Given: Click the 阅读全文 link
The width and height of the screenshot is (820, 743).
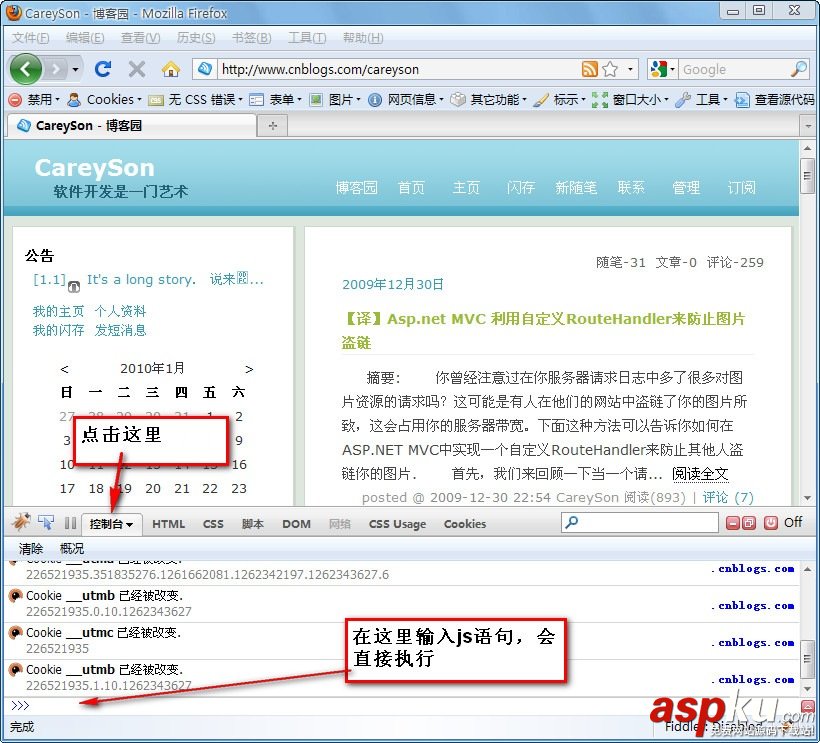Looking at the screenshot, I should 700,474.
